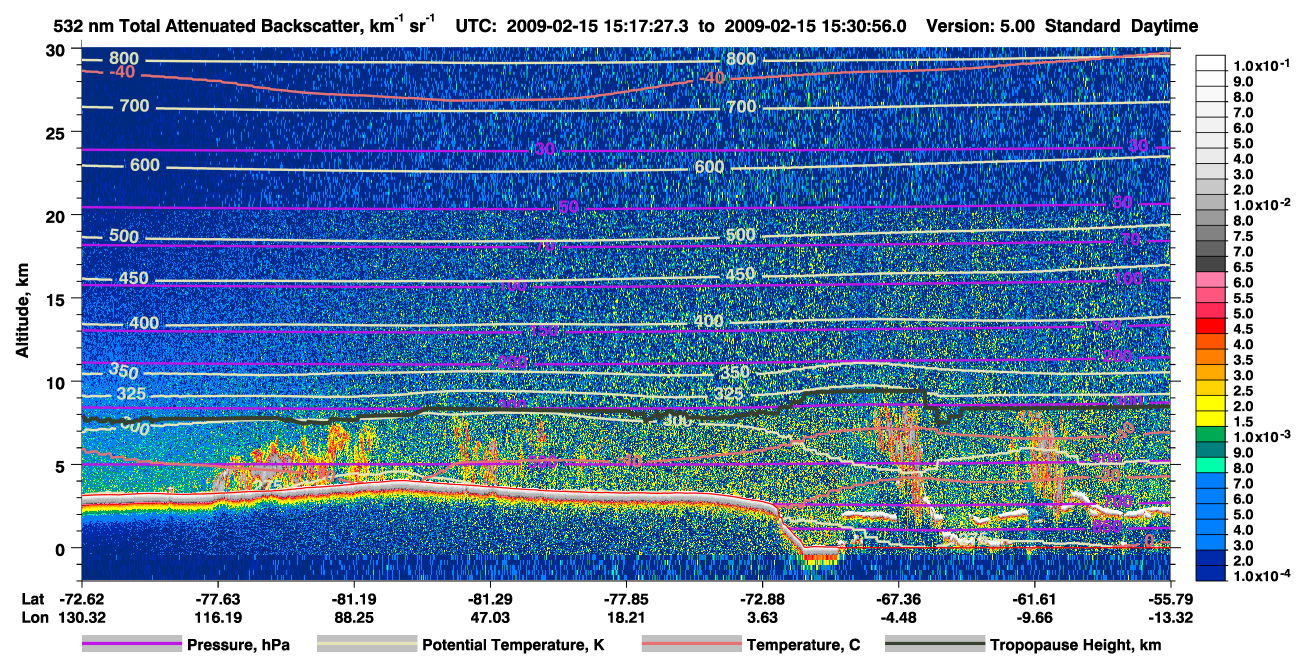Click the "Lat" row label
This screenshot has height=667, width=1300.
point(32,599)
